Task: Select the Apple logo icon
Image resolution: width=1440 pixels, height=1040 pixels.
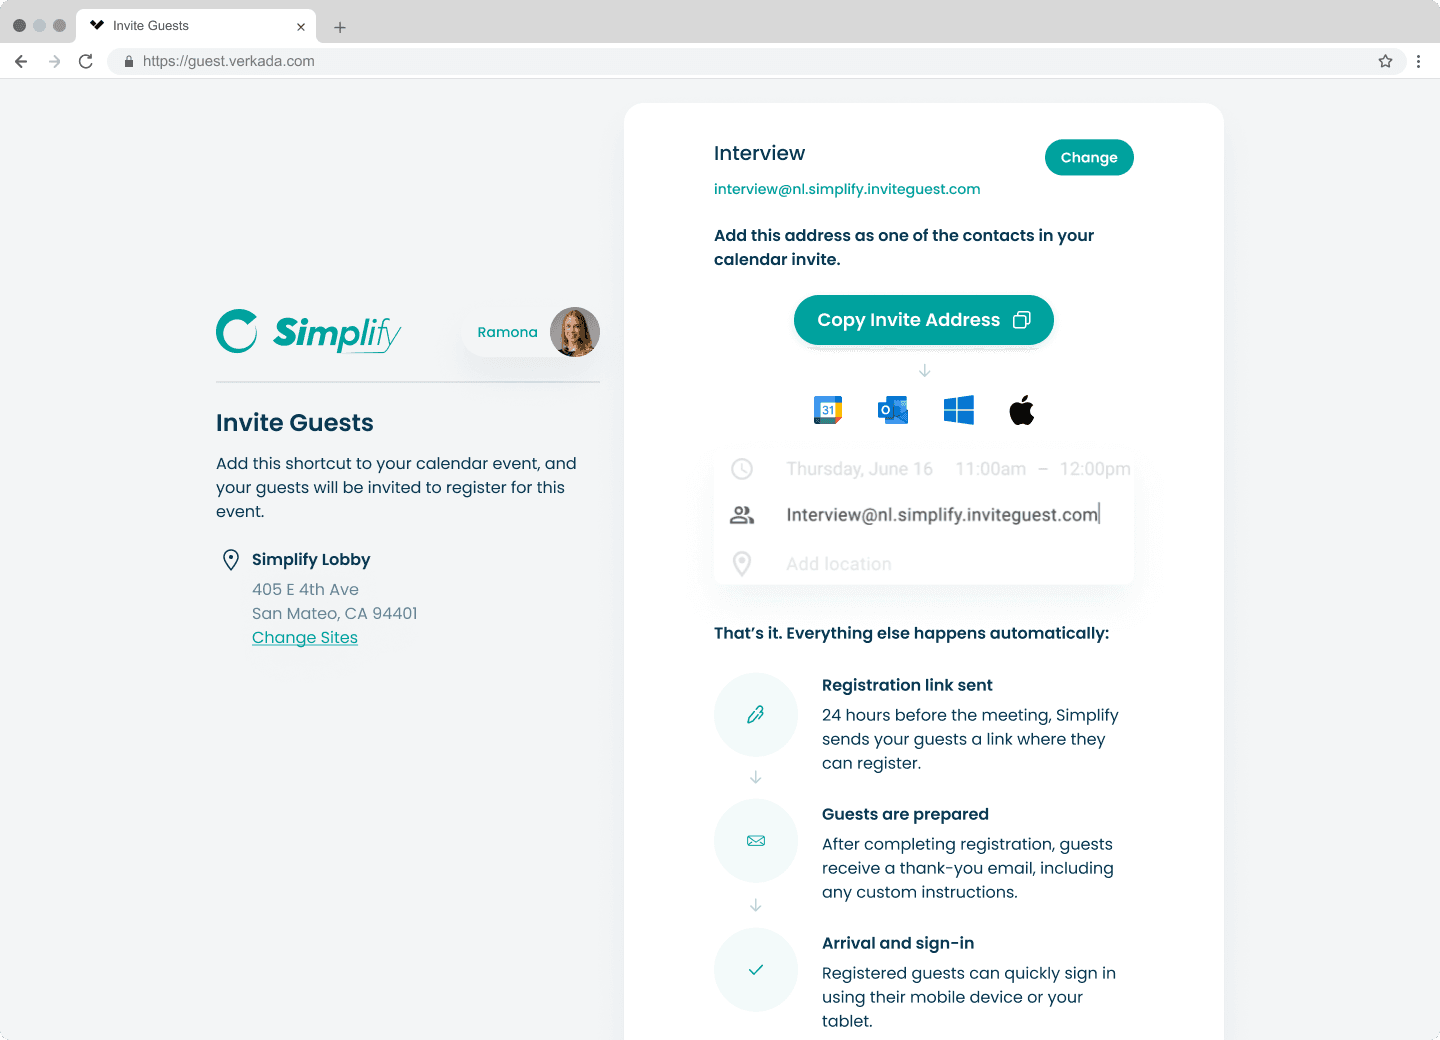Action: (1021, 410)
